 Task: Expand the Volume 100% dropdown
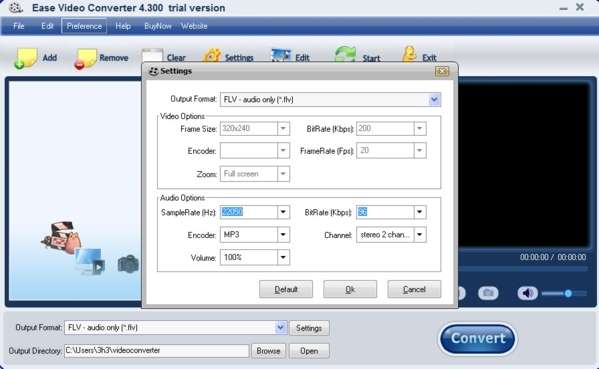click(x=283, y=257)
